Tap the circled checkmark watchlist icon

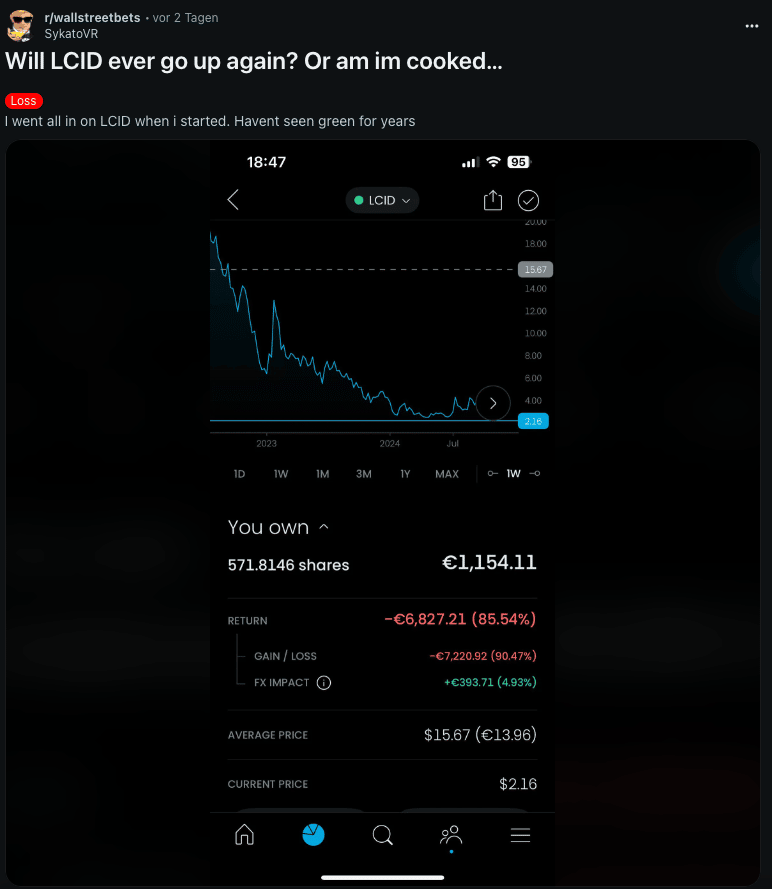pos(528,200)
